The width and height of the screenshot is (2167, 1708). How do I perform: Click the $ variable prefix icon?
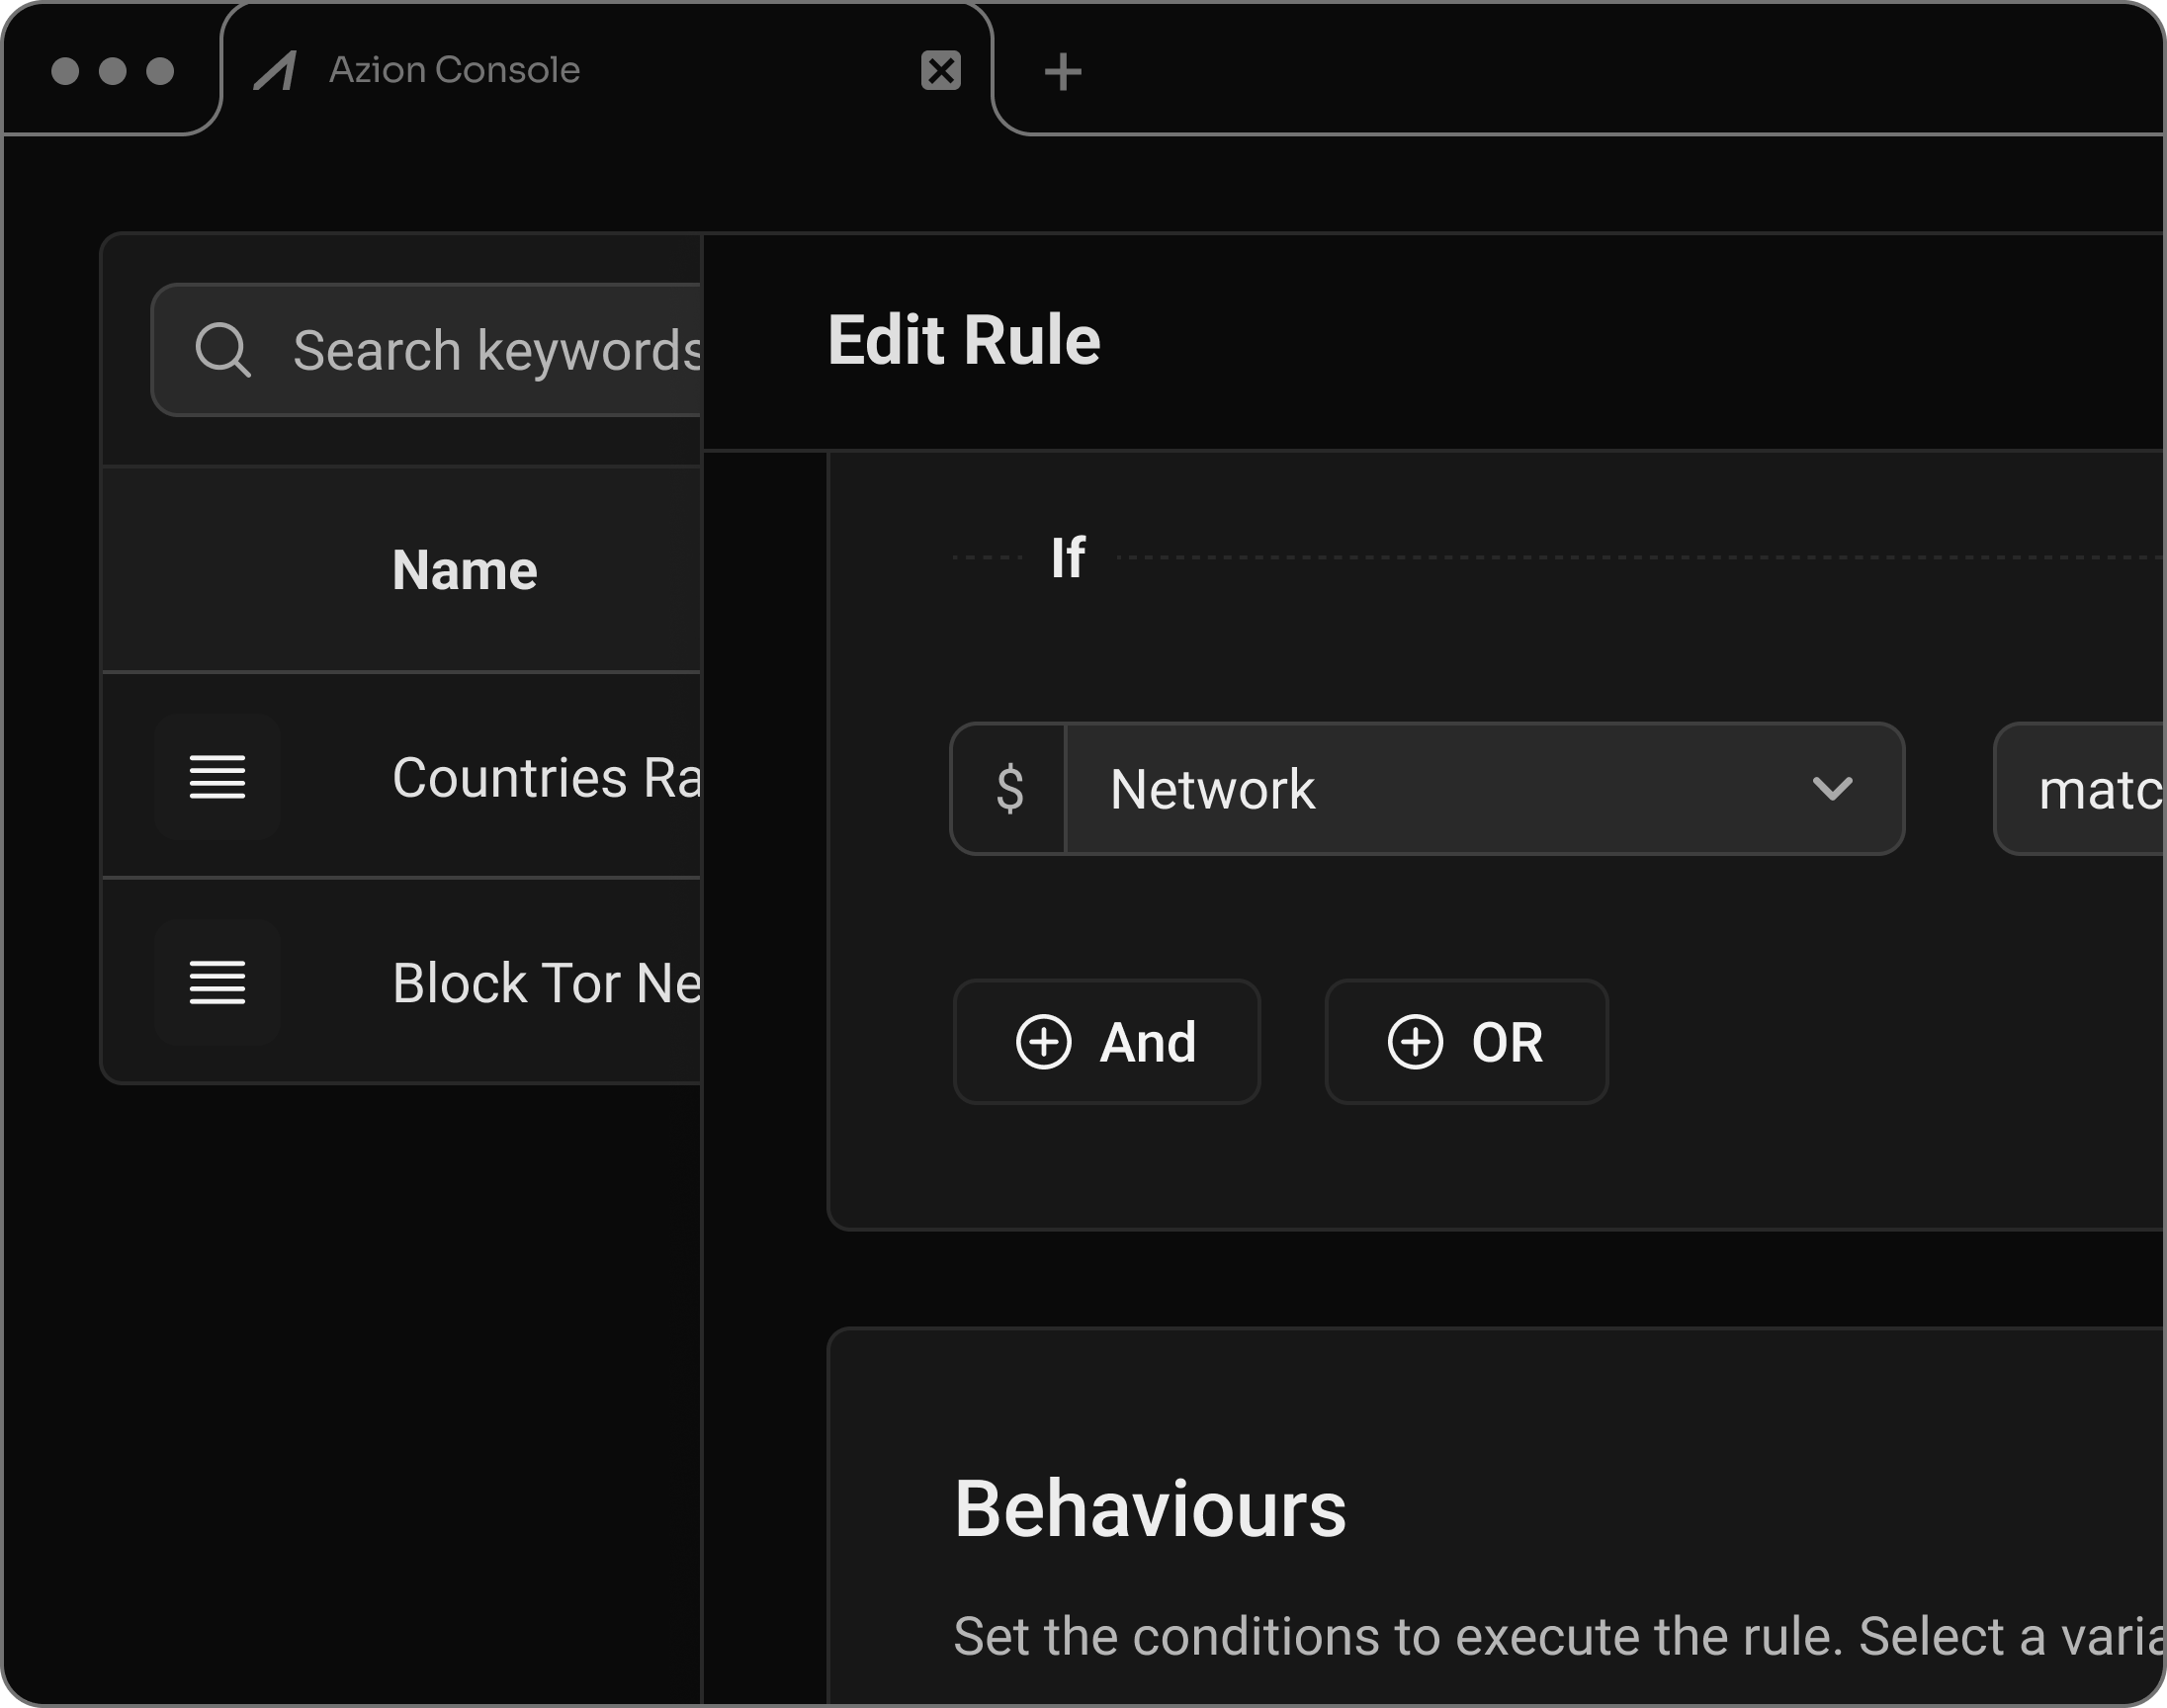(1009, 790)
